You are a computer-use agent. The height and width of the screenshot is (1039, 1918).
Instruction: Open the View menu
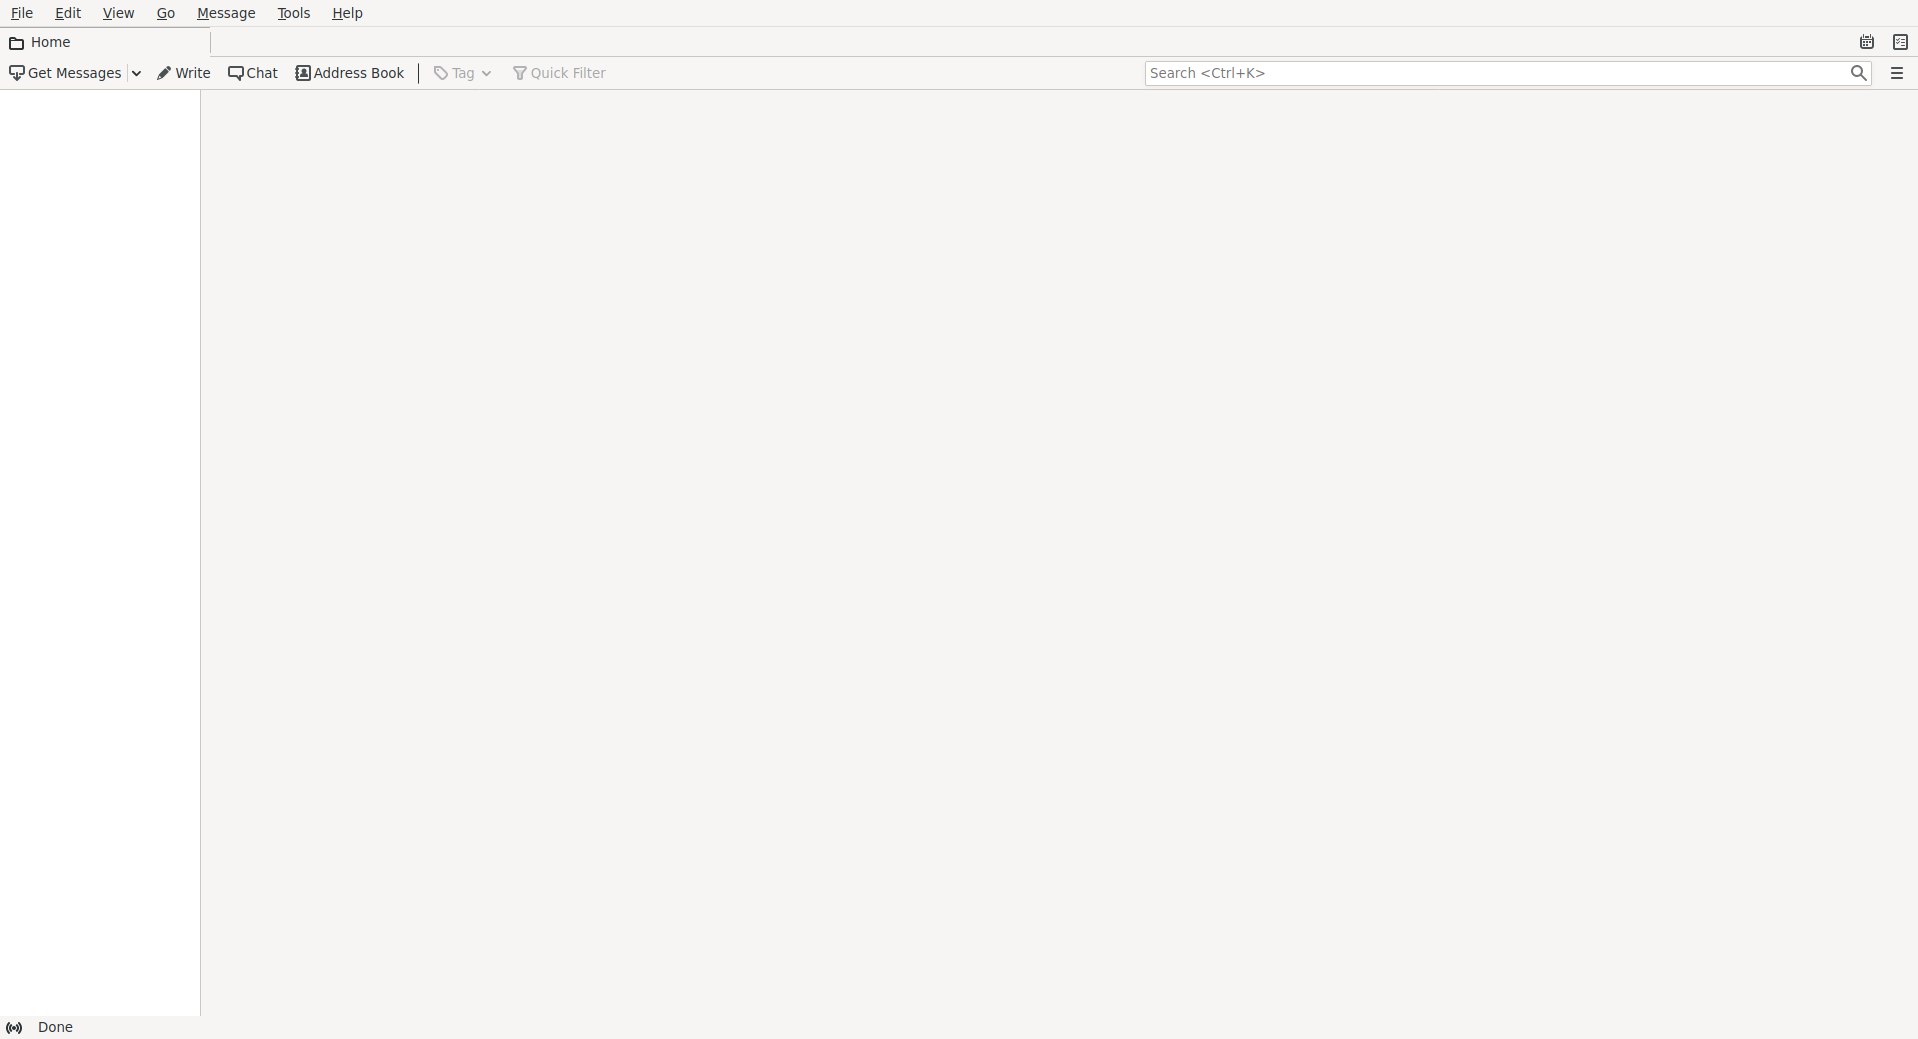pyautogui.click(x=118, y=13)
